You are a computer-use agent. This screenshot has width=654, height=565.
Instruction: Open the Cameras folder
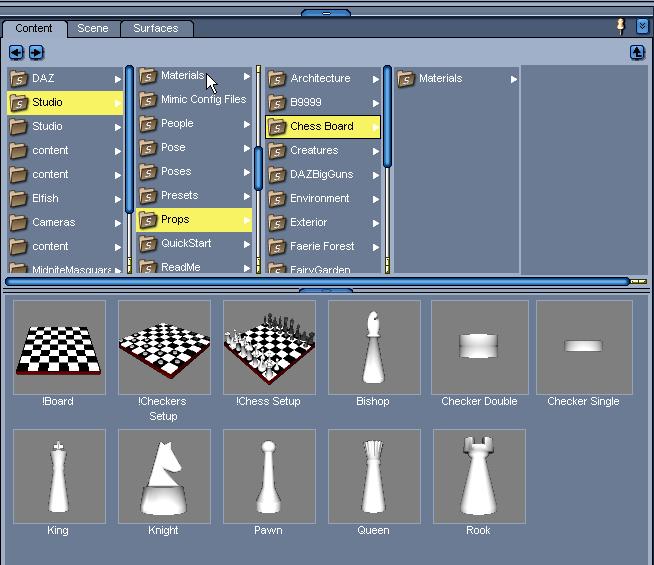click(65, 223)
